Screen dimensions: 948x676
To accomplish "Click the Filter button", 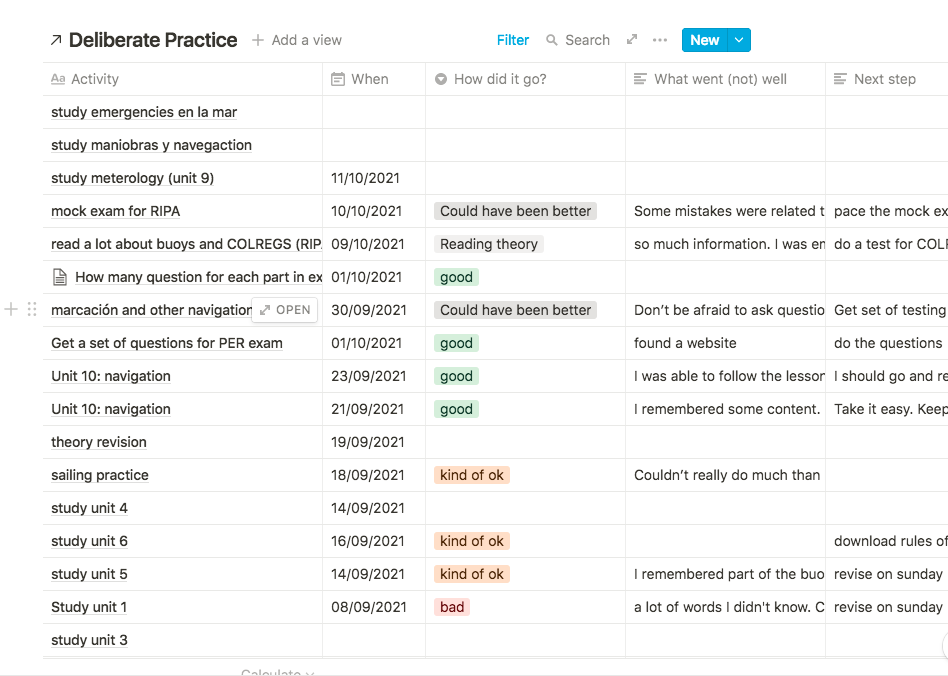I will 513,40.
